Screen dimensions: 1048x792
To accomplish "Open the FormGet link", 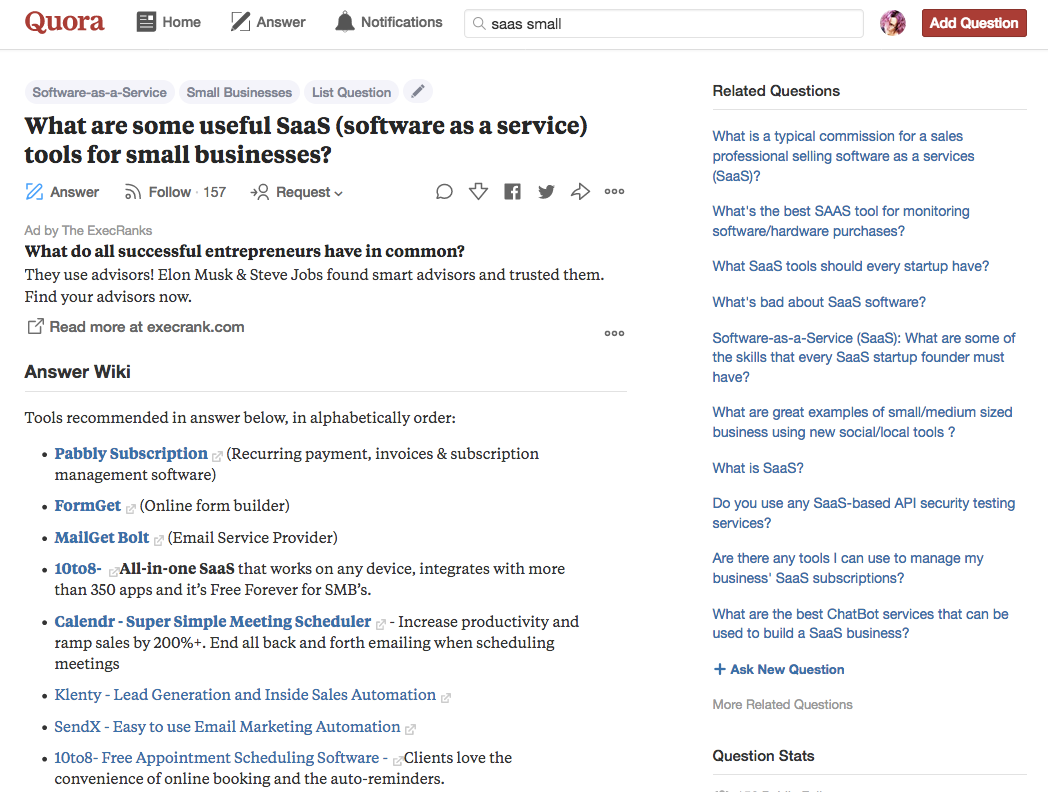I will pos(88,506).
